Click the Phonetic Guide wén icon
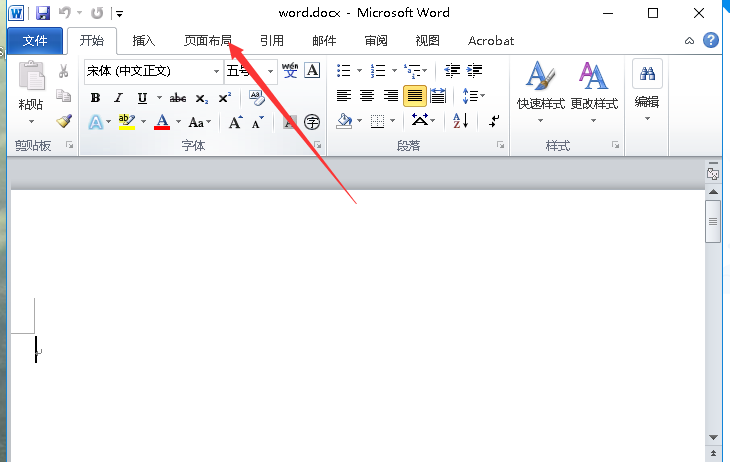Viewport: 730px width, 462px height. coord(290,70)
